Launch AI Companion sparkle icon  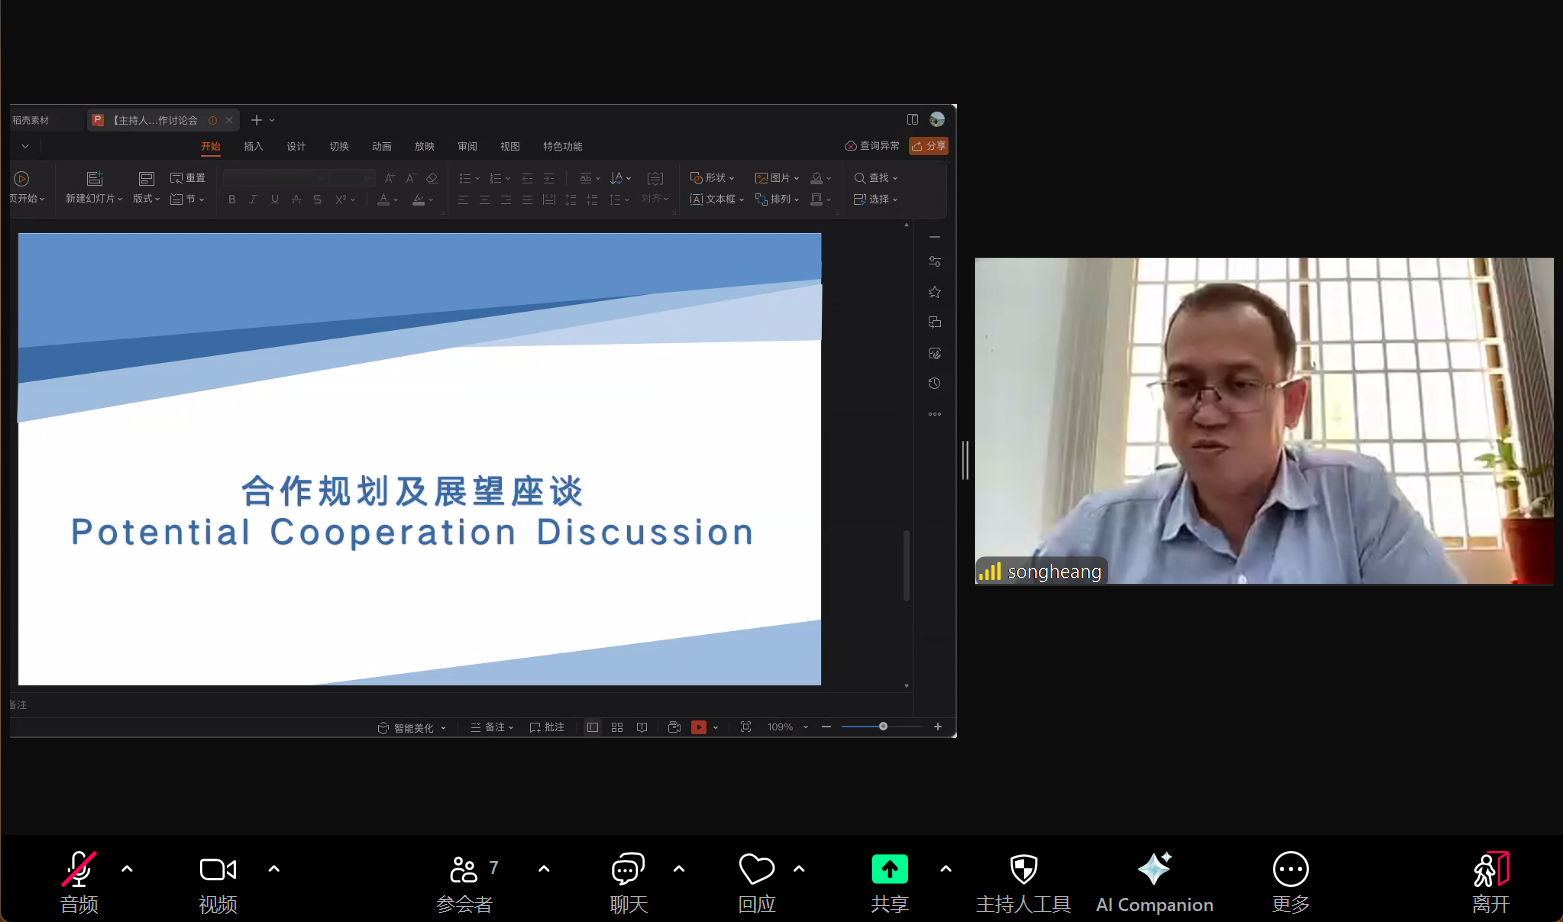[1154, 870]
